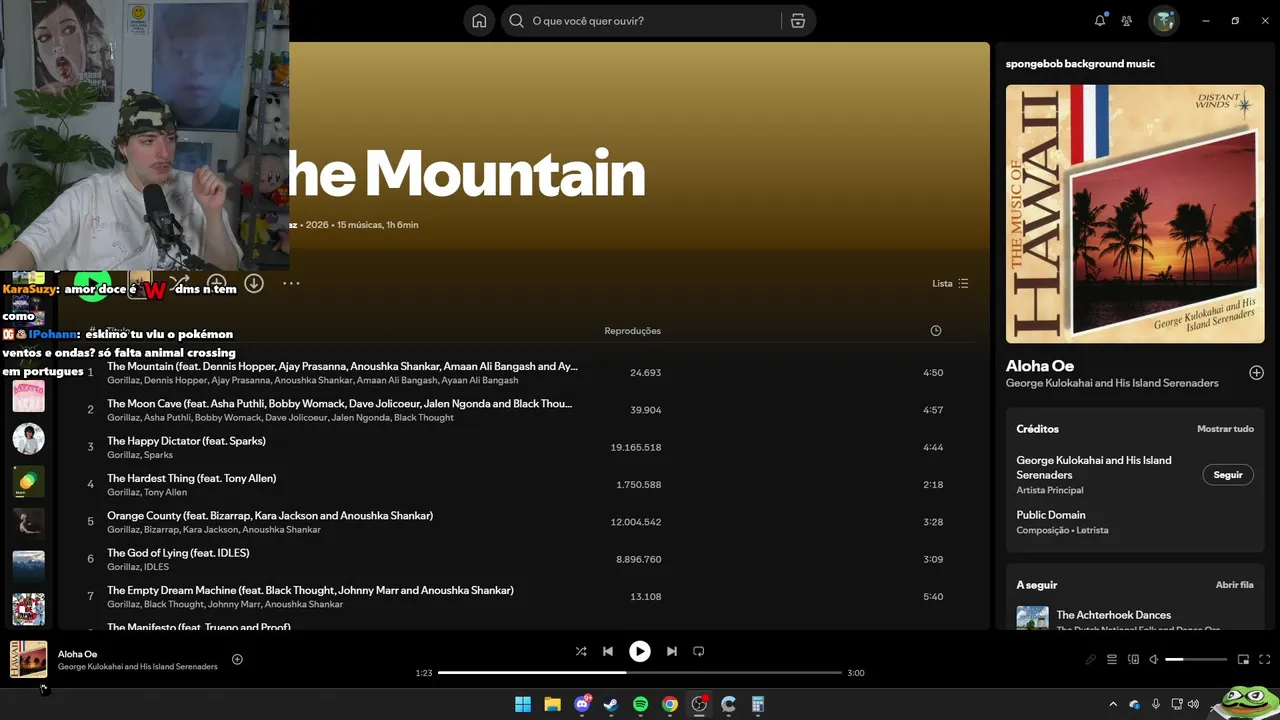1280x720 pixels.
Task: Open the album's three-dots more options
Action: (x=291, y=283)
